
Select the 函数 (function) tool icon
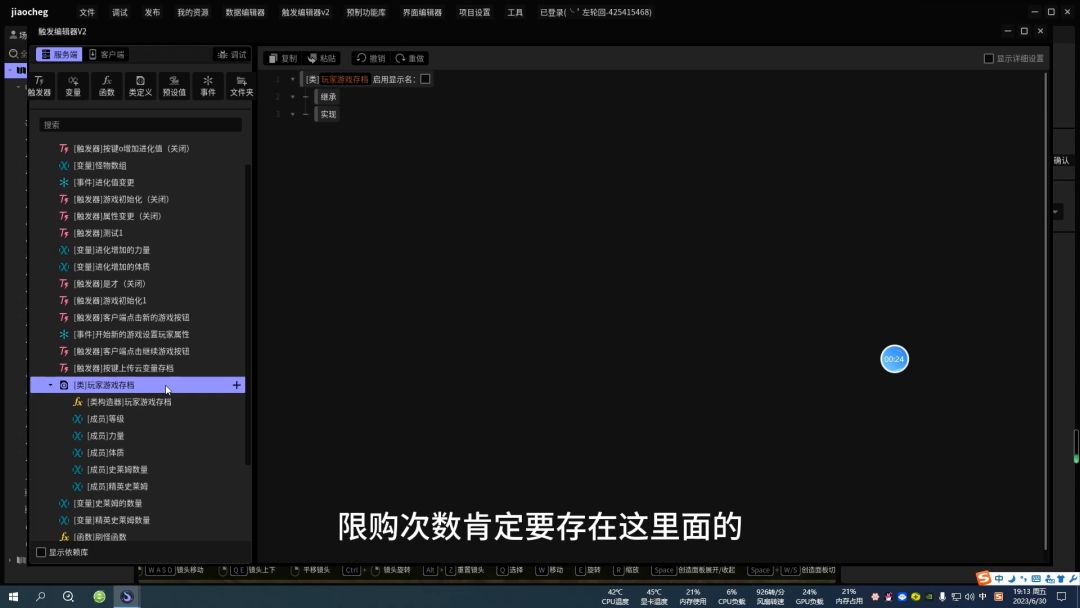[107, 85]
